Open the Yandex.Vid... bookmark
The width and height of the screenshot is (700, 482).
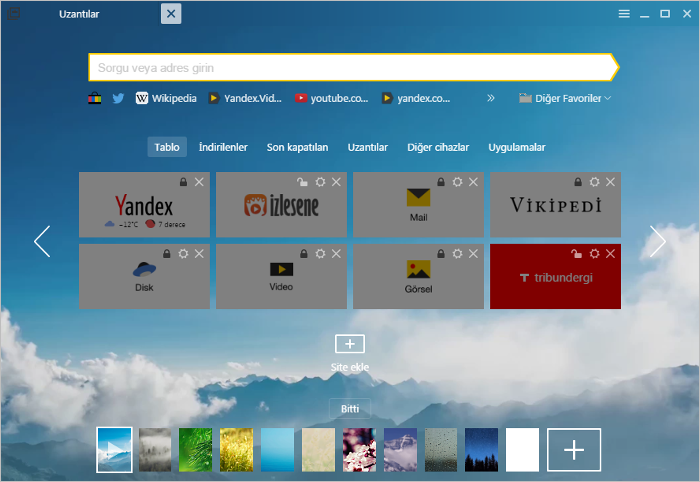coord(245,98)
